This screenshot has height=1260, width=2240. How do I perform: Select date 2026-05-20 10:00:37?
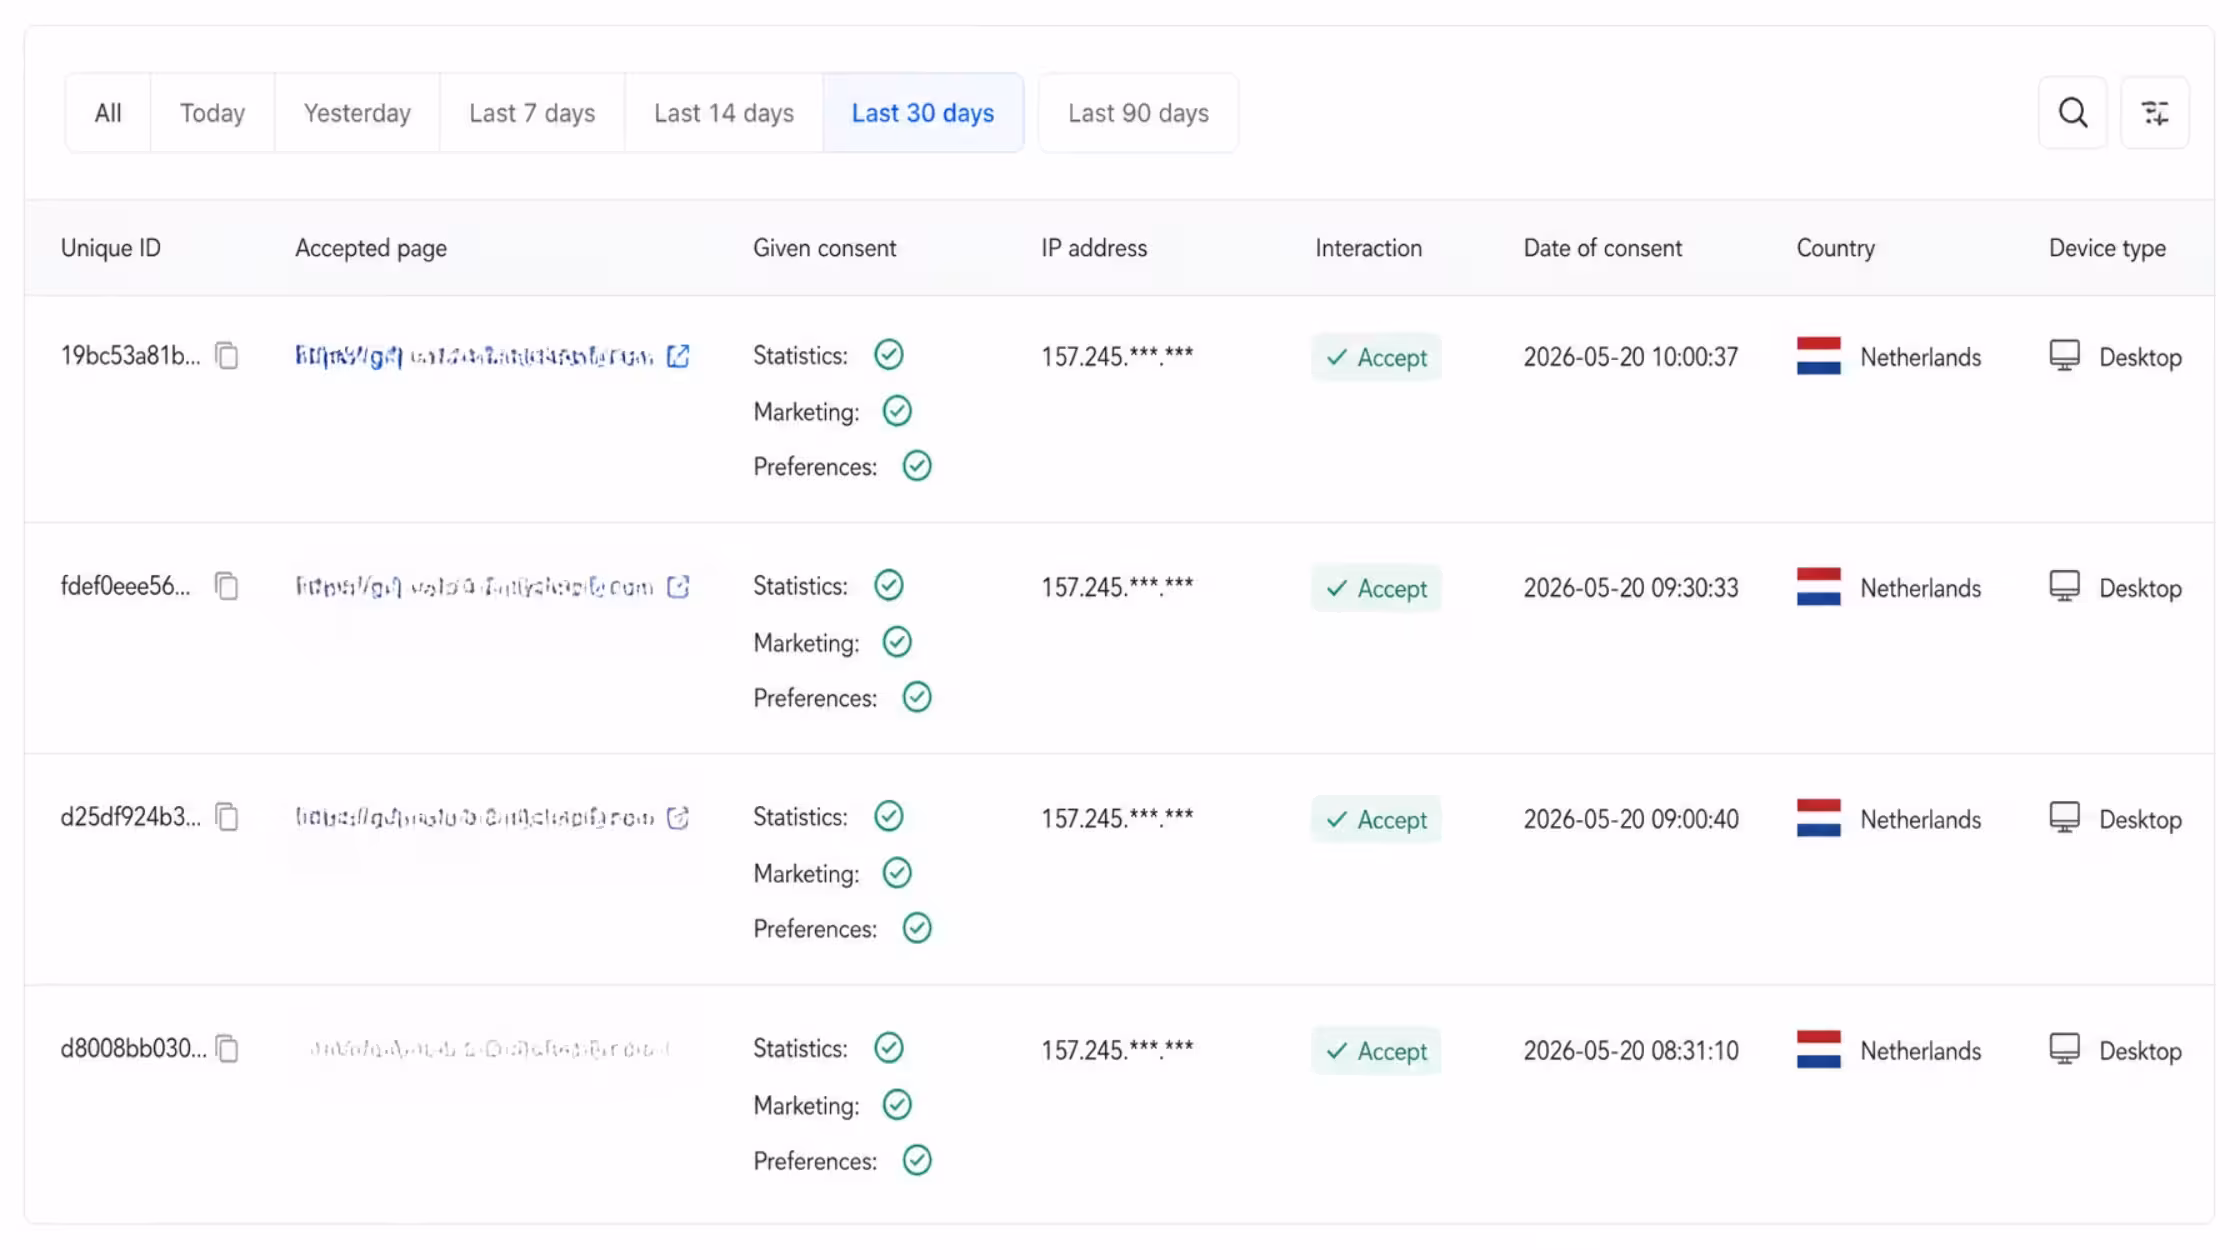1631,357
